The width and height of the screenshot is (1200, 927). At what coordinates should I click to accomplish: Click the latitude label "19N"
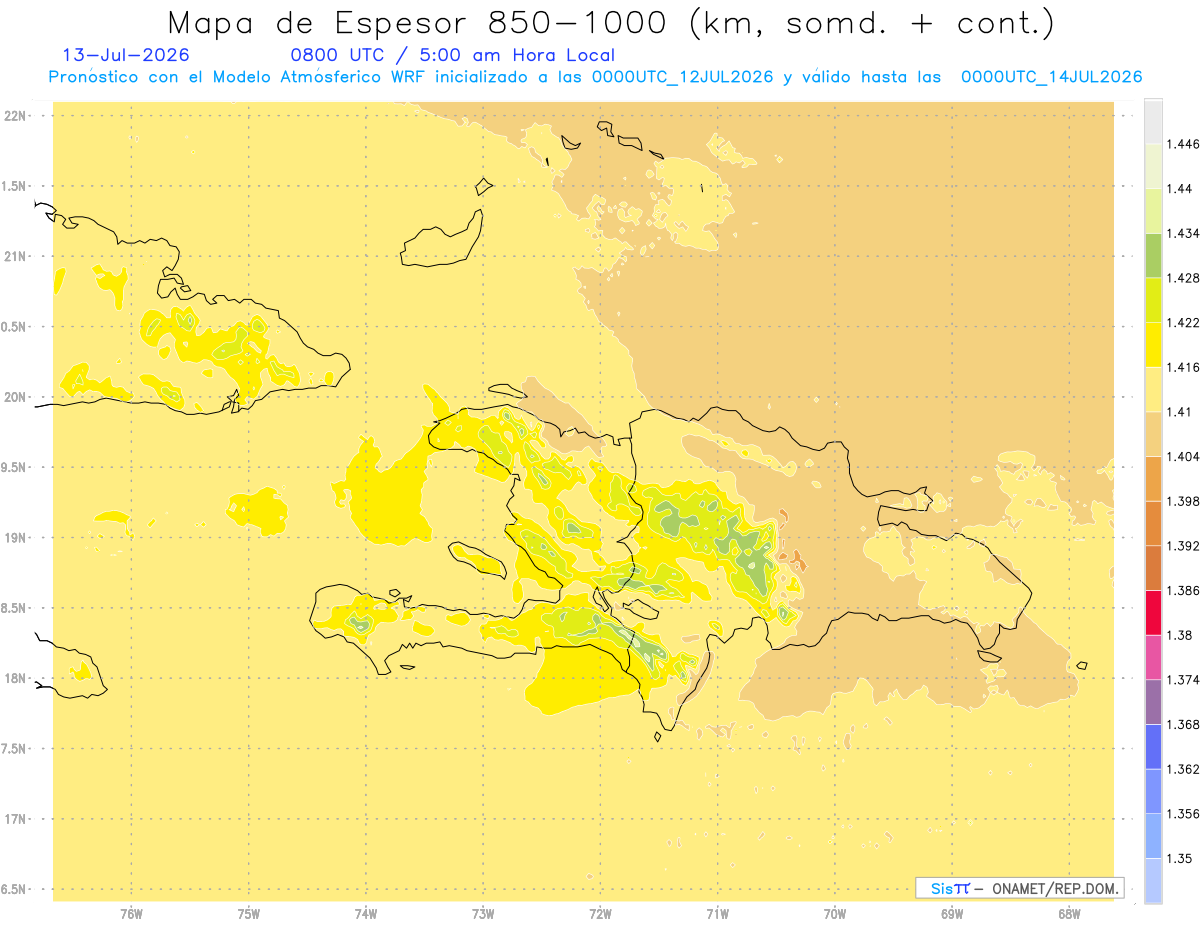point(15,538)
